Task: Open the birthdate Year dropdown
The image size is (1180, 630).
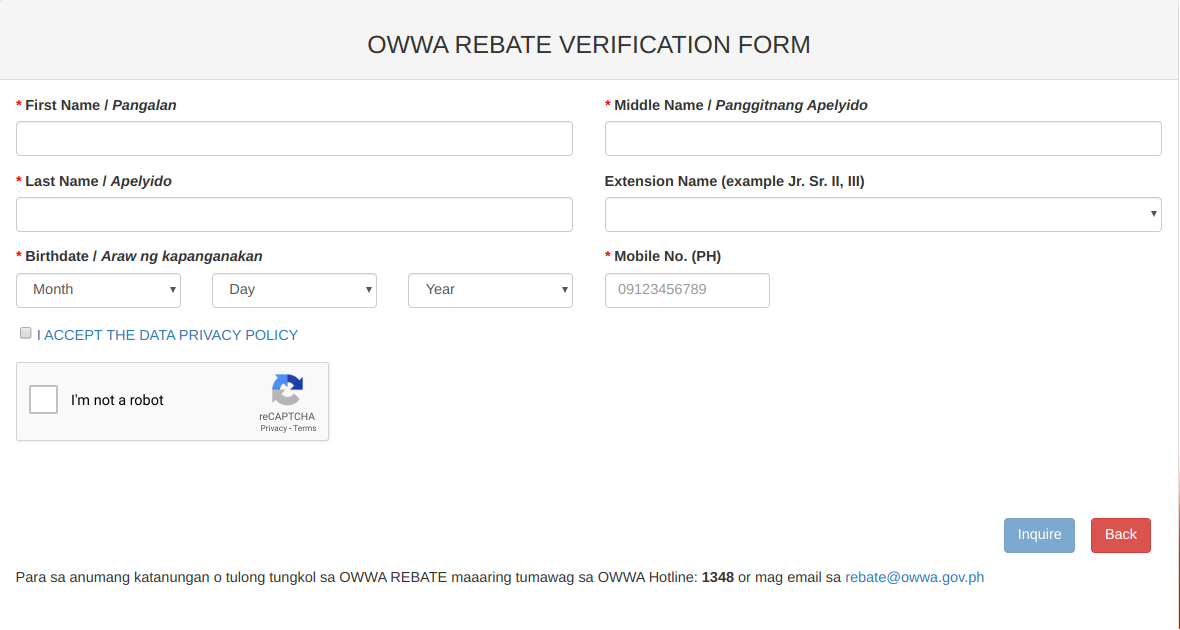Action: (x=490, y=290)
